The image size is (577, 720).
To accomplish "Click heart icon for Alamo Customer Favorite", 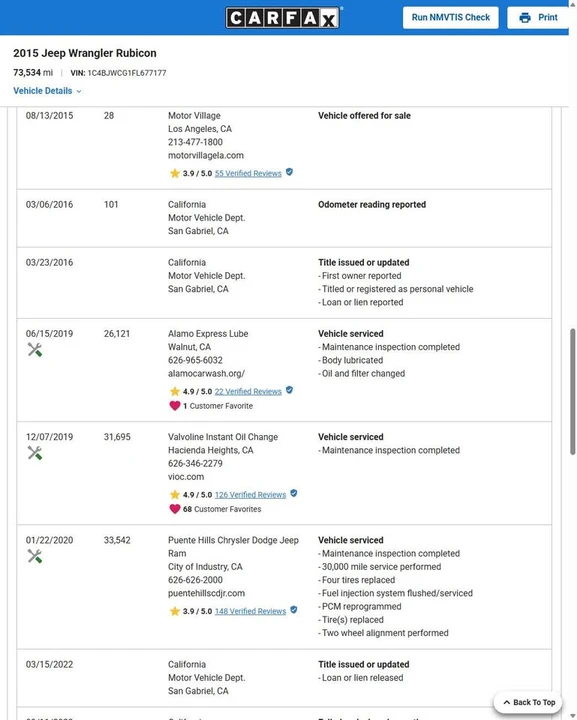I will pos(174,405).
